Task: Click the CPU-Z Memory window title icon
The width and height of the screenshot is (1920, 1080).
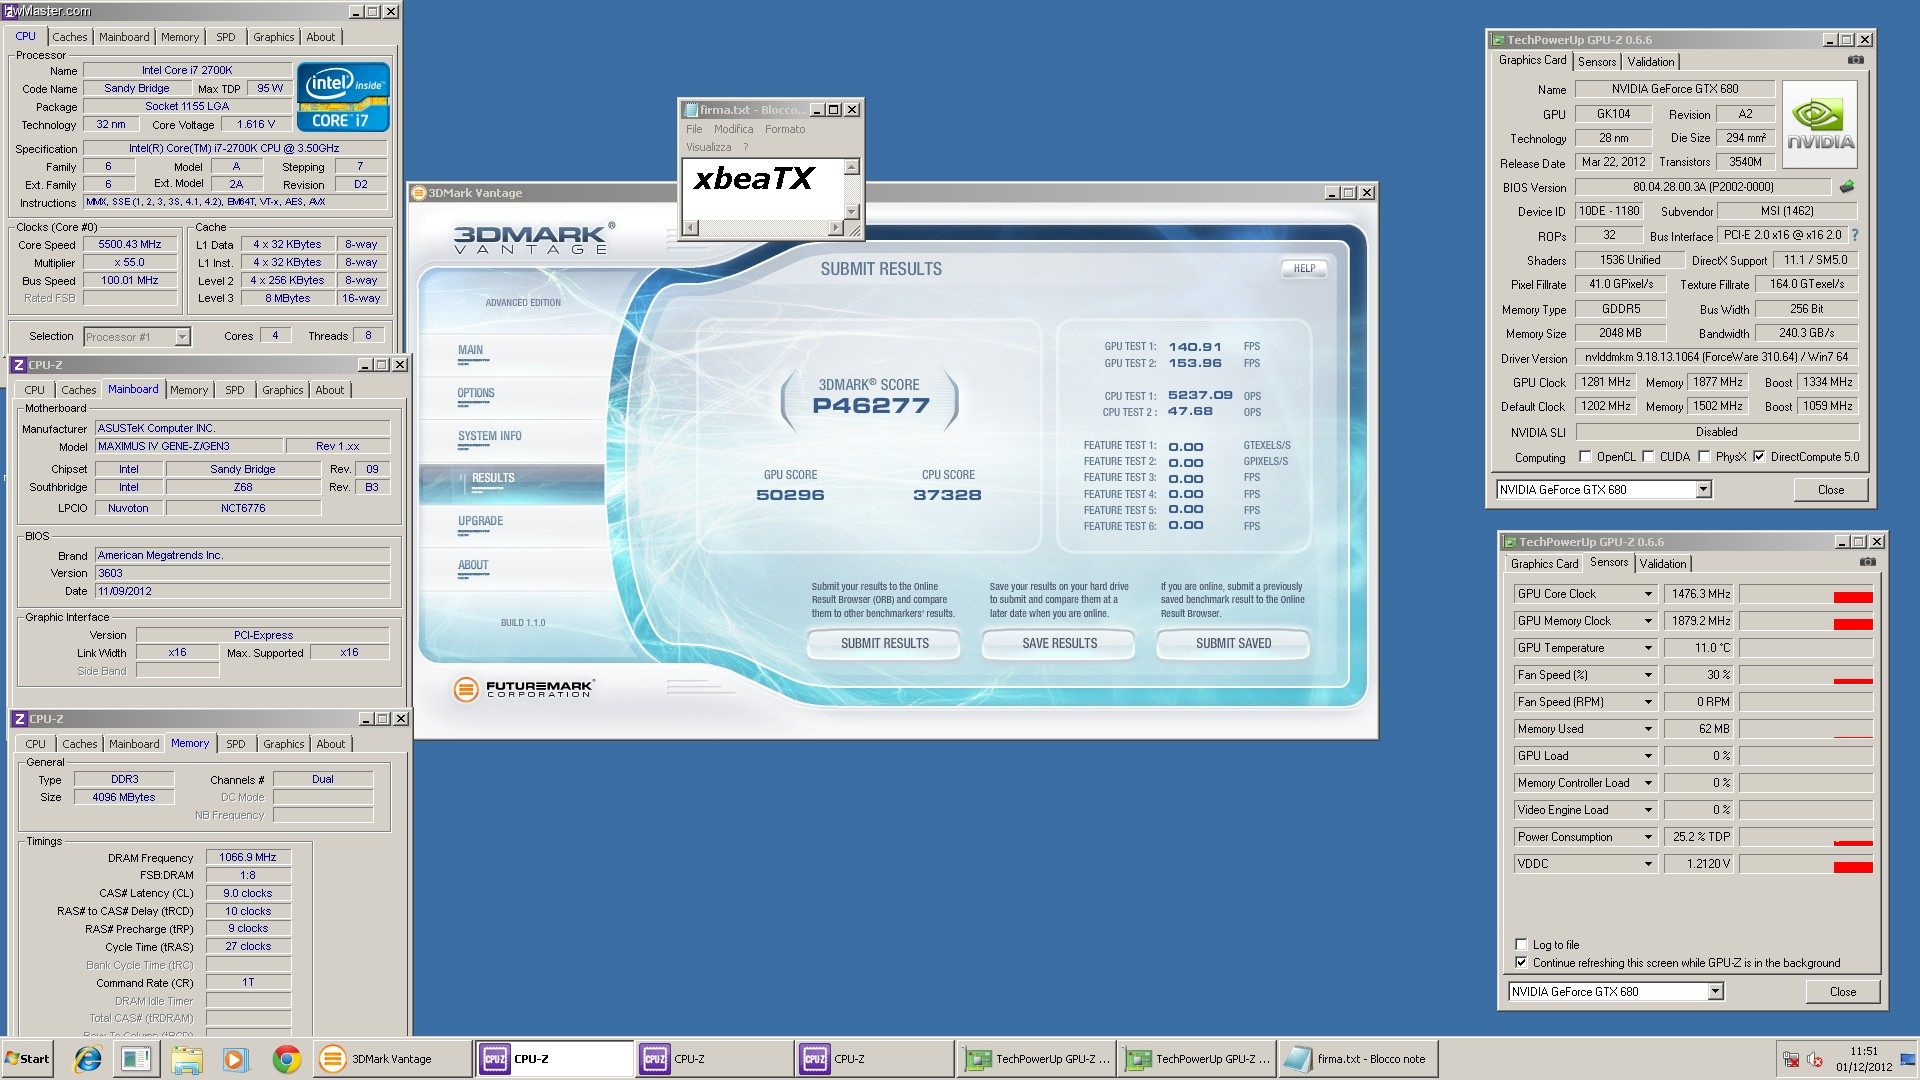Action: pos(19,719)
